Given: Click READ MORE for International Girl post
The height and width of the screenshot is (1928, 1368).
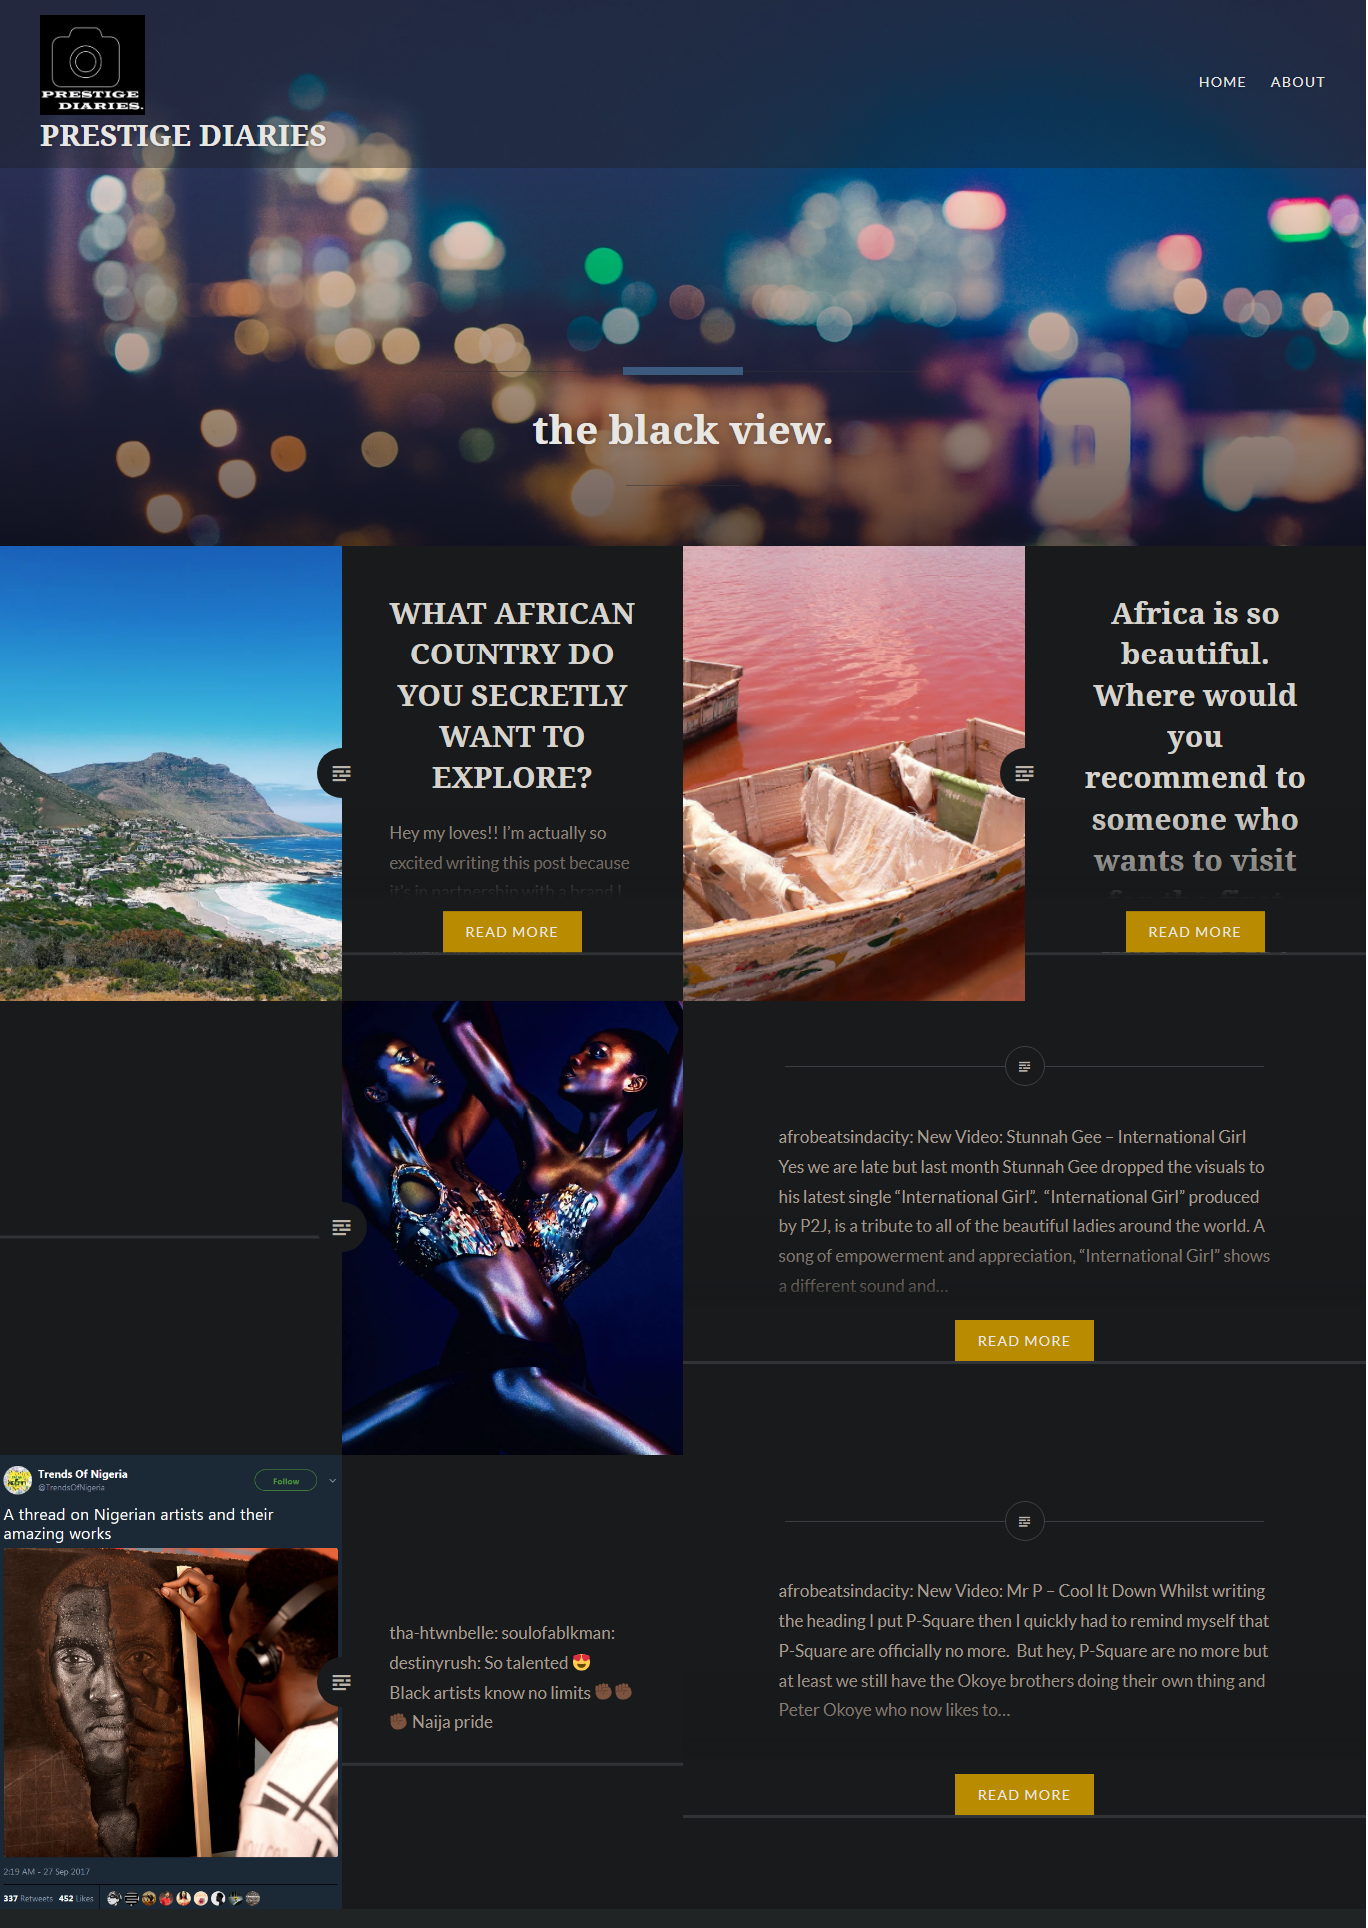Looking at the screenshot, I should point(1024,1341).
